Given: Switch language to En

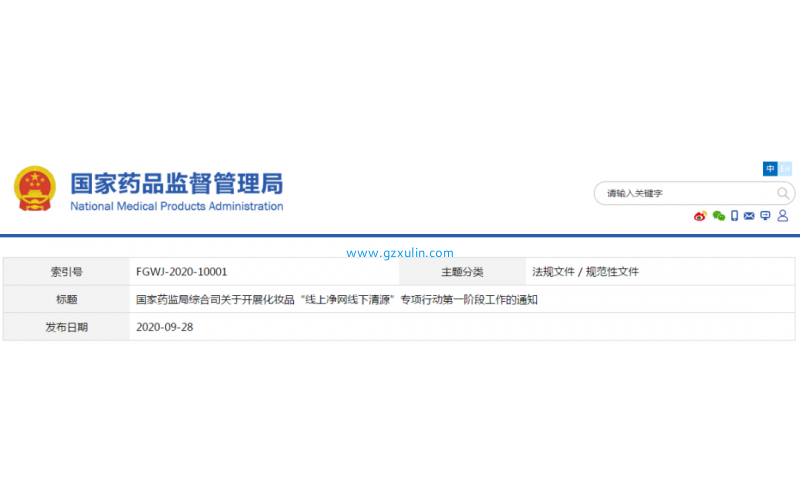Looking at the screenshot, I should 785,169.
